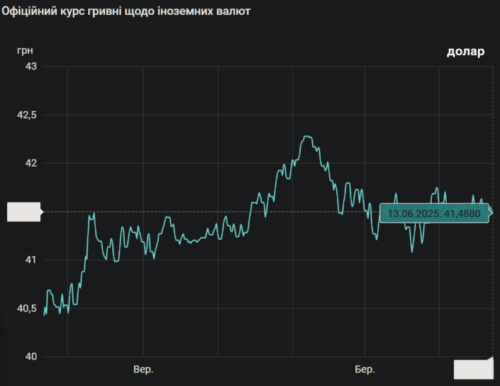Click the white value marker on the y-axis
The image size is (500, 386).
pyautogui.click(x=24, y=212)
